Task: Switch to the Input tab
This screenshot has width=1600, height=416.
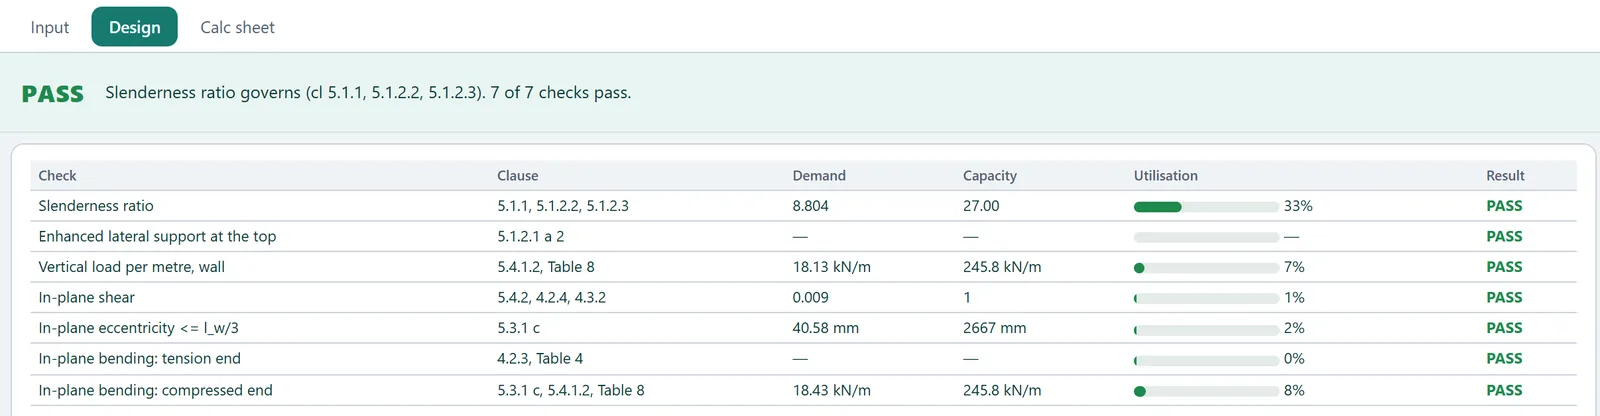Action: pyautogui.click(x=50, y=27)
